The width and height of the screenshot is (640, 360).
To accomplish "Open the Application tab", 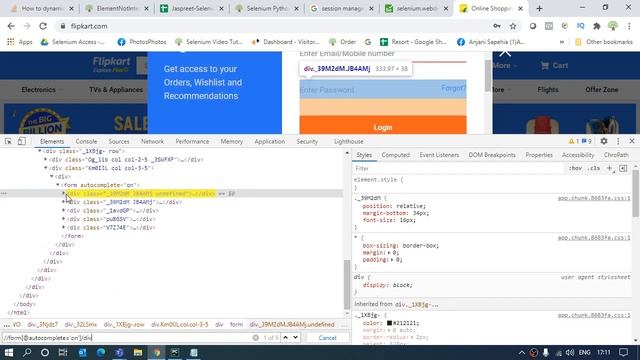I will pyautogui.click(x=269, y=141).
